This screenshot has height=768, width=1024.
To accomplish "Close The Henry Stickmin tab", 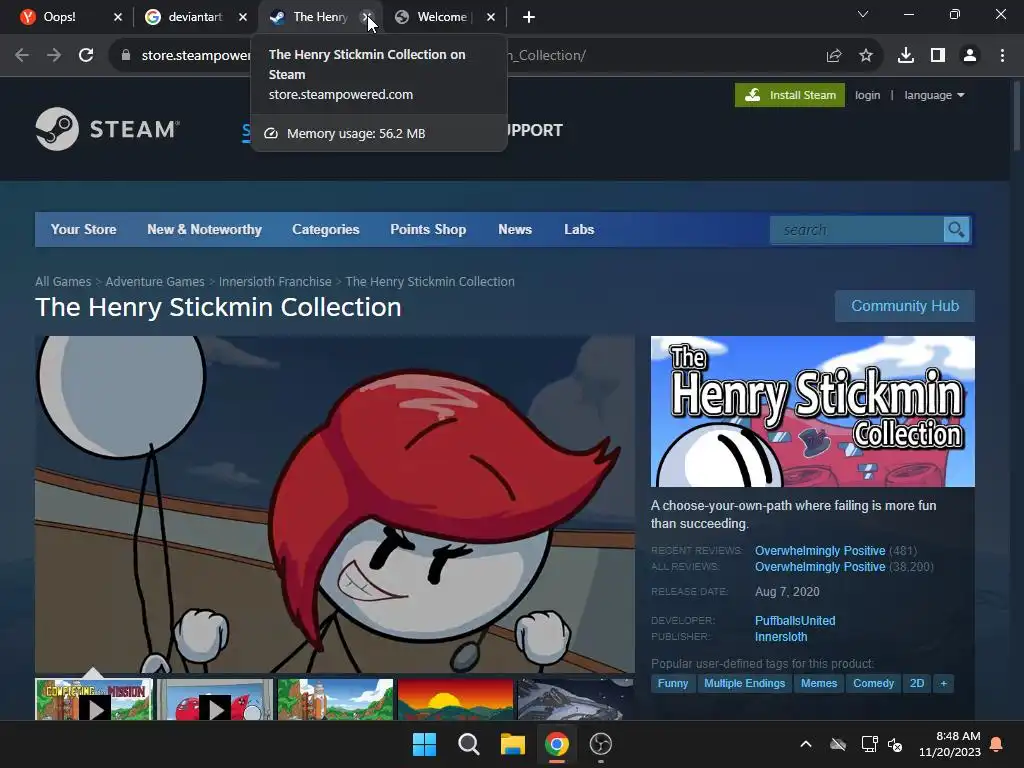I will pyautogui.click(x=366, y=17).
